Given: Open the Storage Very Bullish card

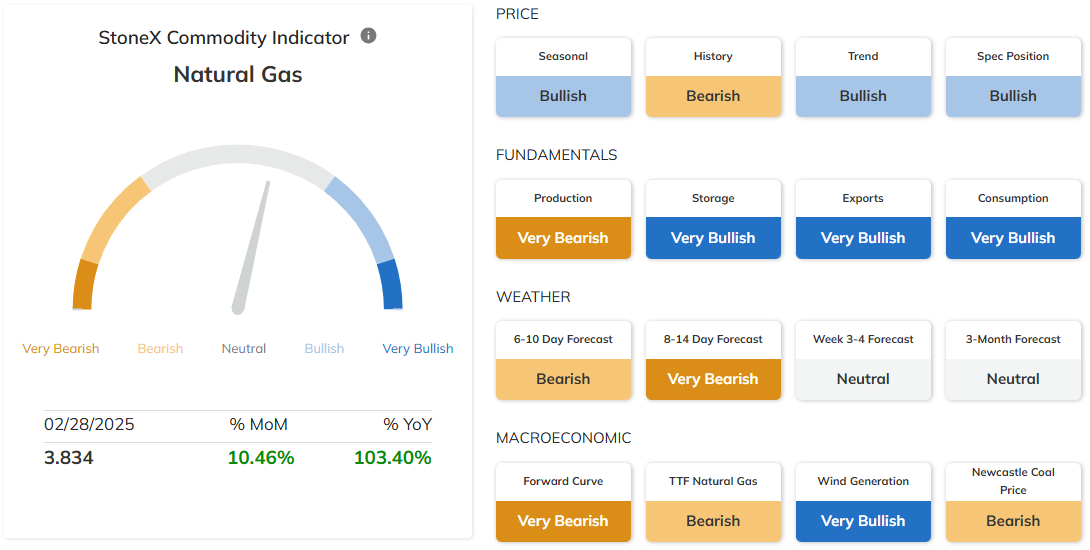Looking at the screenshot, I should [713, 219].
